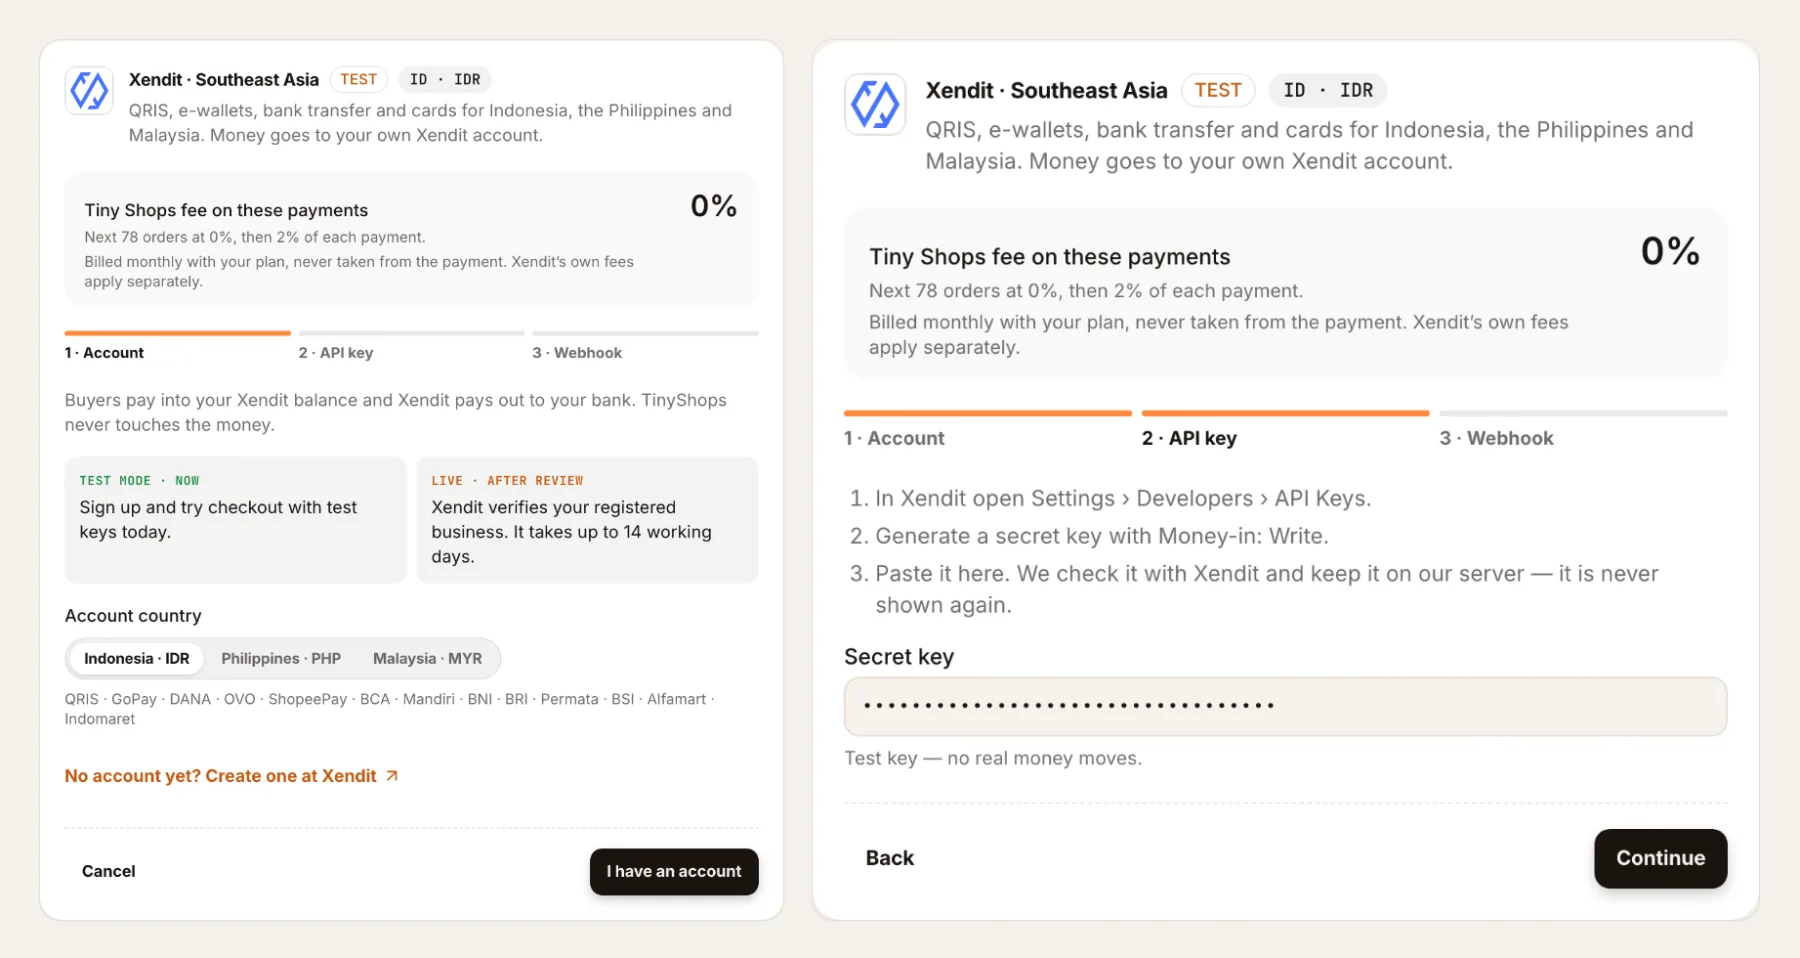Go to step 1 · Account in the Secret key card
Screen dimensions: 1800x958
pos(988,430)
